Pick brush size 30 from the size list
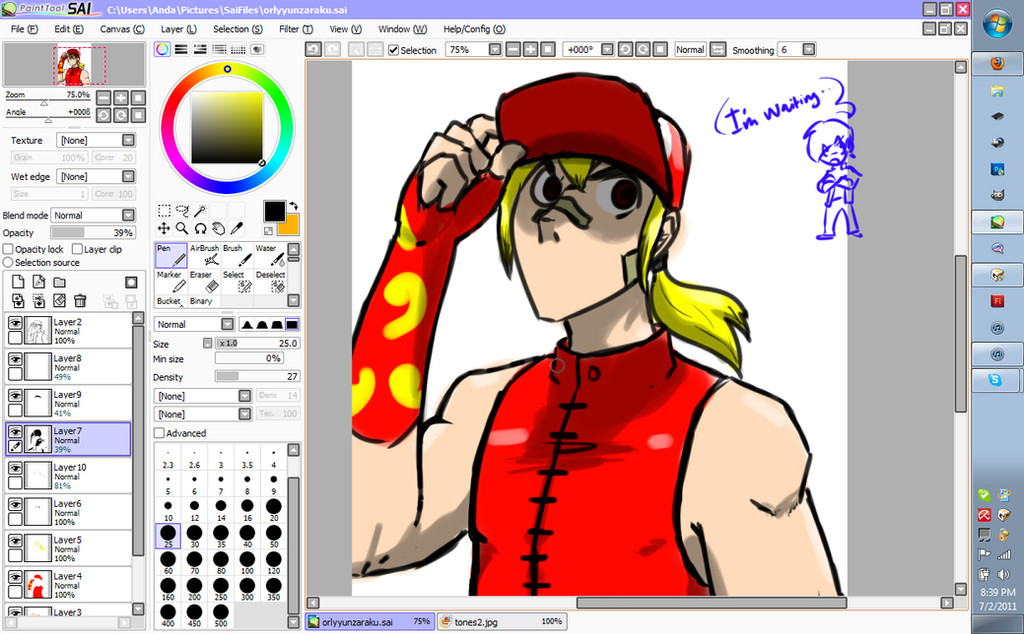1024x634 pixels. (195, 537)
